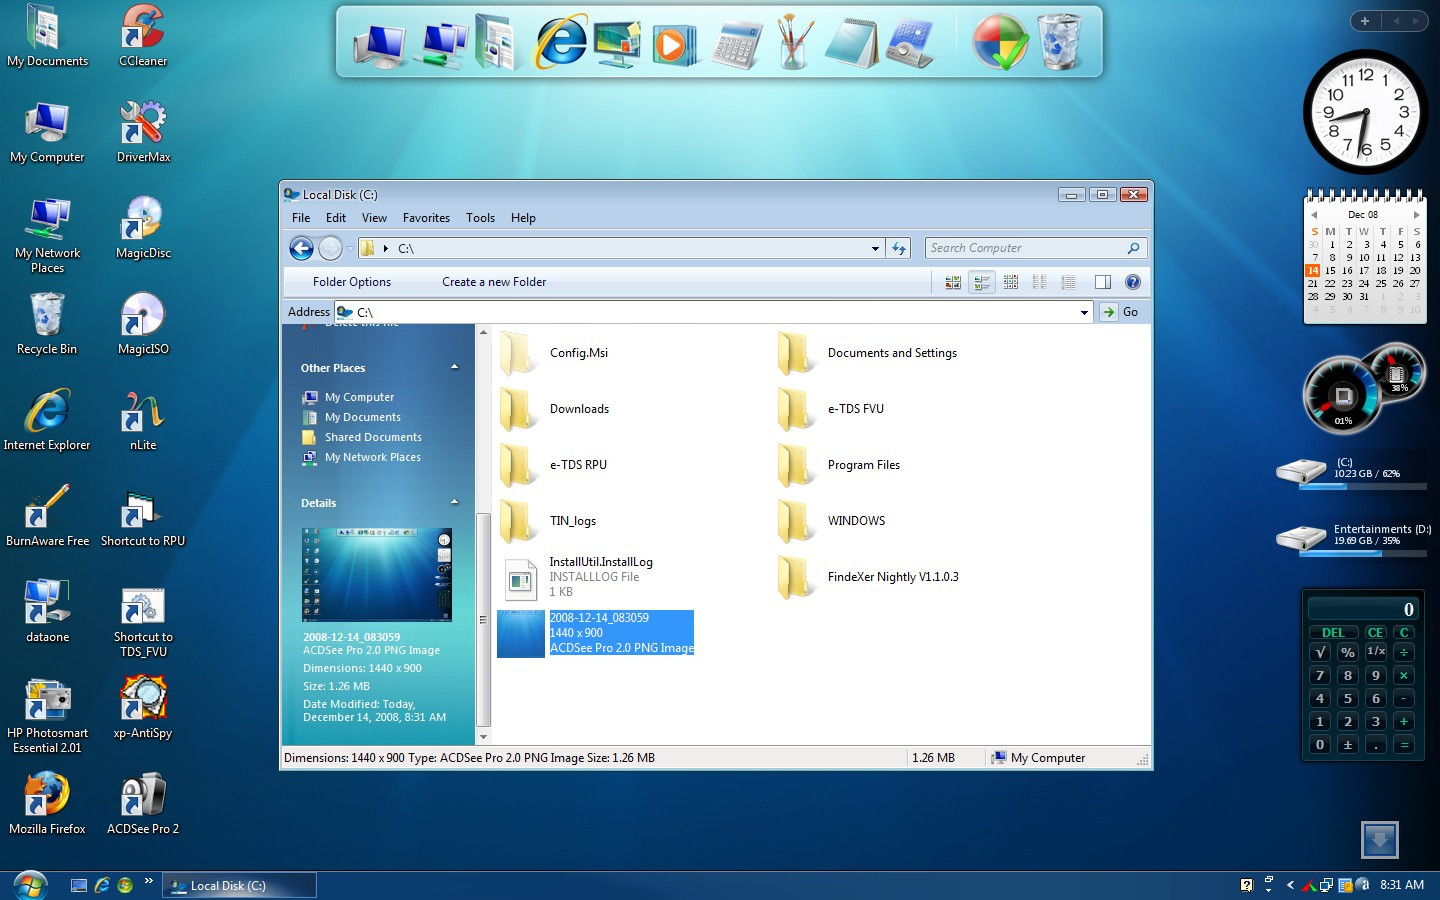This screenshot has width=1440, height=900.
Task: Select the BurnAware Free desktop icon
Action: pos(47,516)
